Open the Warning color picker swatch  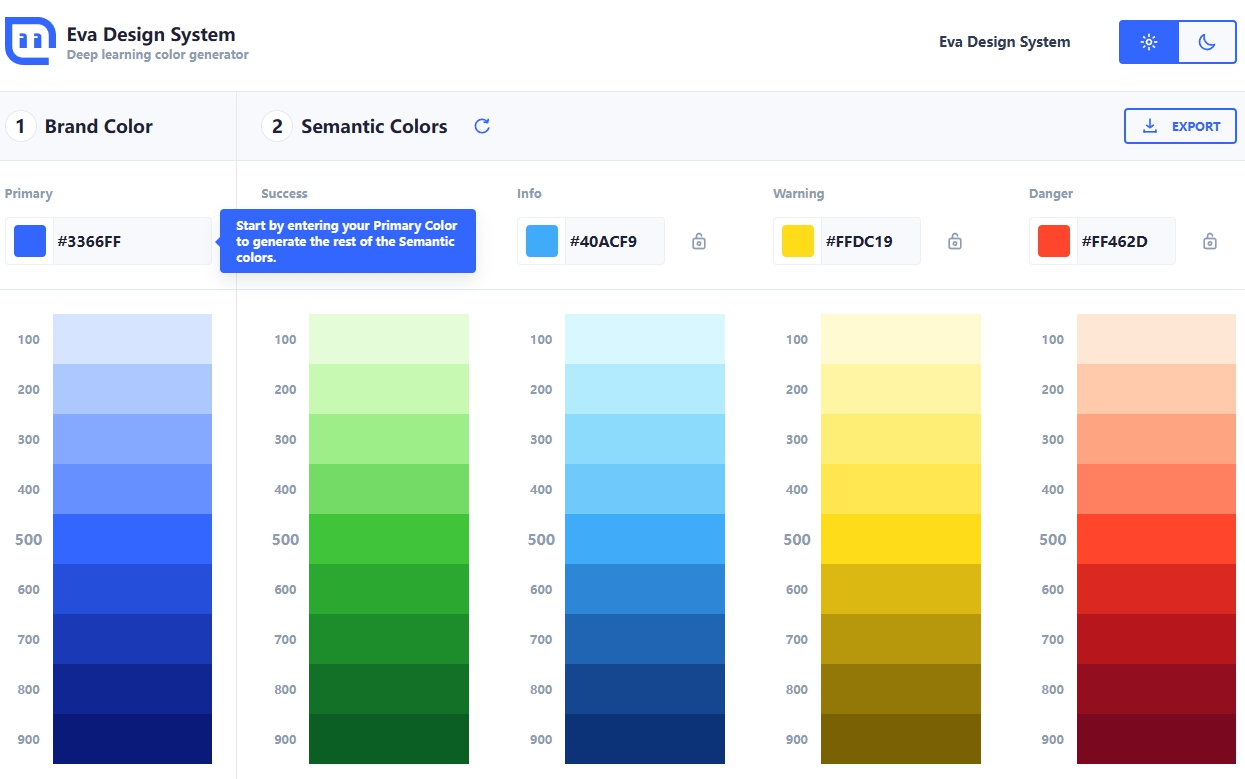pyautogui.click(x=798, y=241)
